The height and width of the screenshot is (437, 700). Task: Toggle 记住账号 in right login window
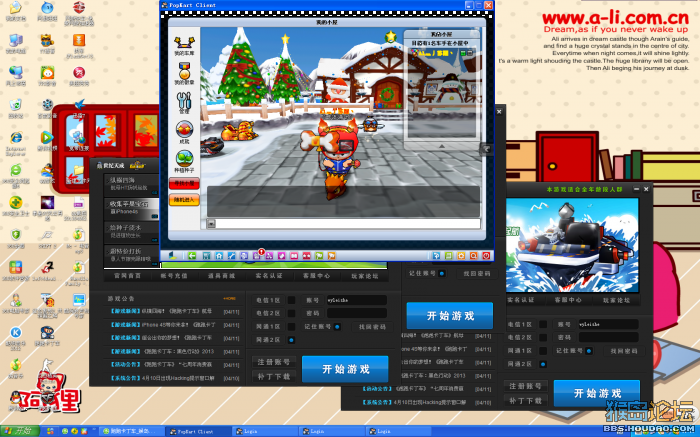pyautogui.click(x=589, y=351)
